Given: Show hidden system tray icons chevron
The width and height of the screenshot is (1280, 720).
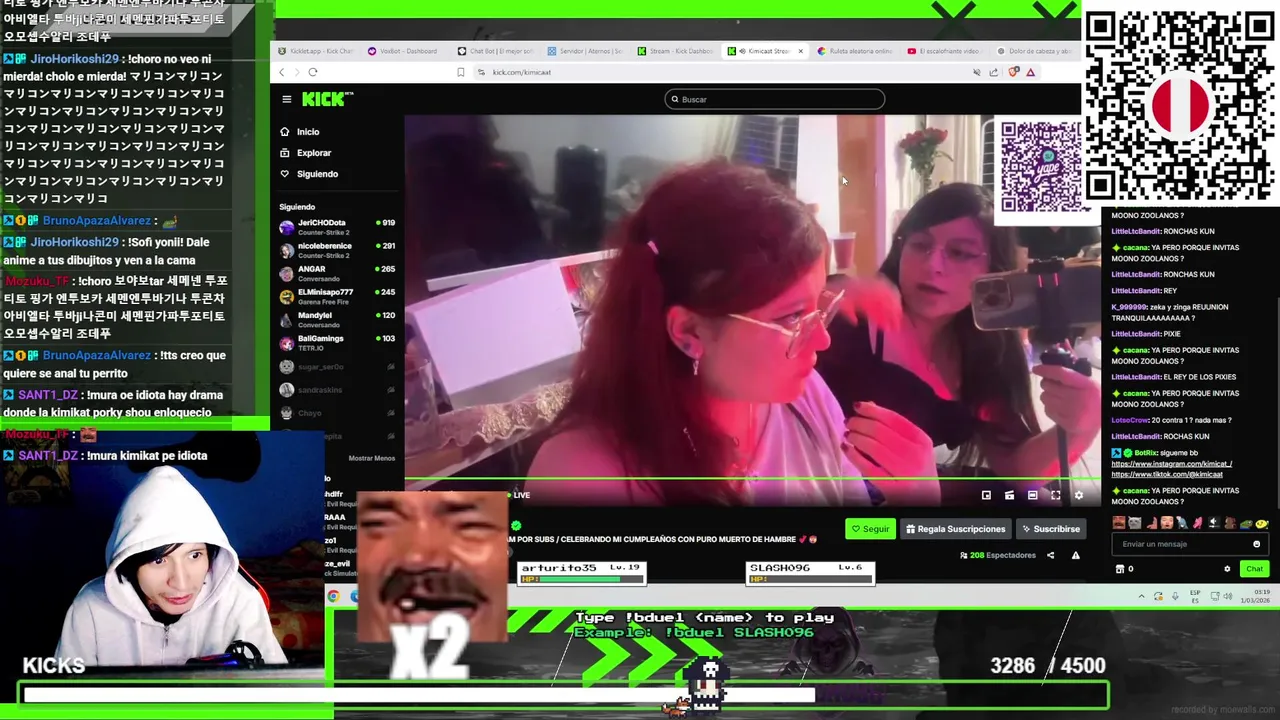Looking at the screenshot, I should (1141, 597).
